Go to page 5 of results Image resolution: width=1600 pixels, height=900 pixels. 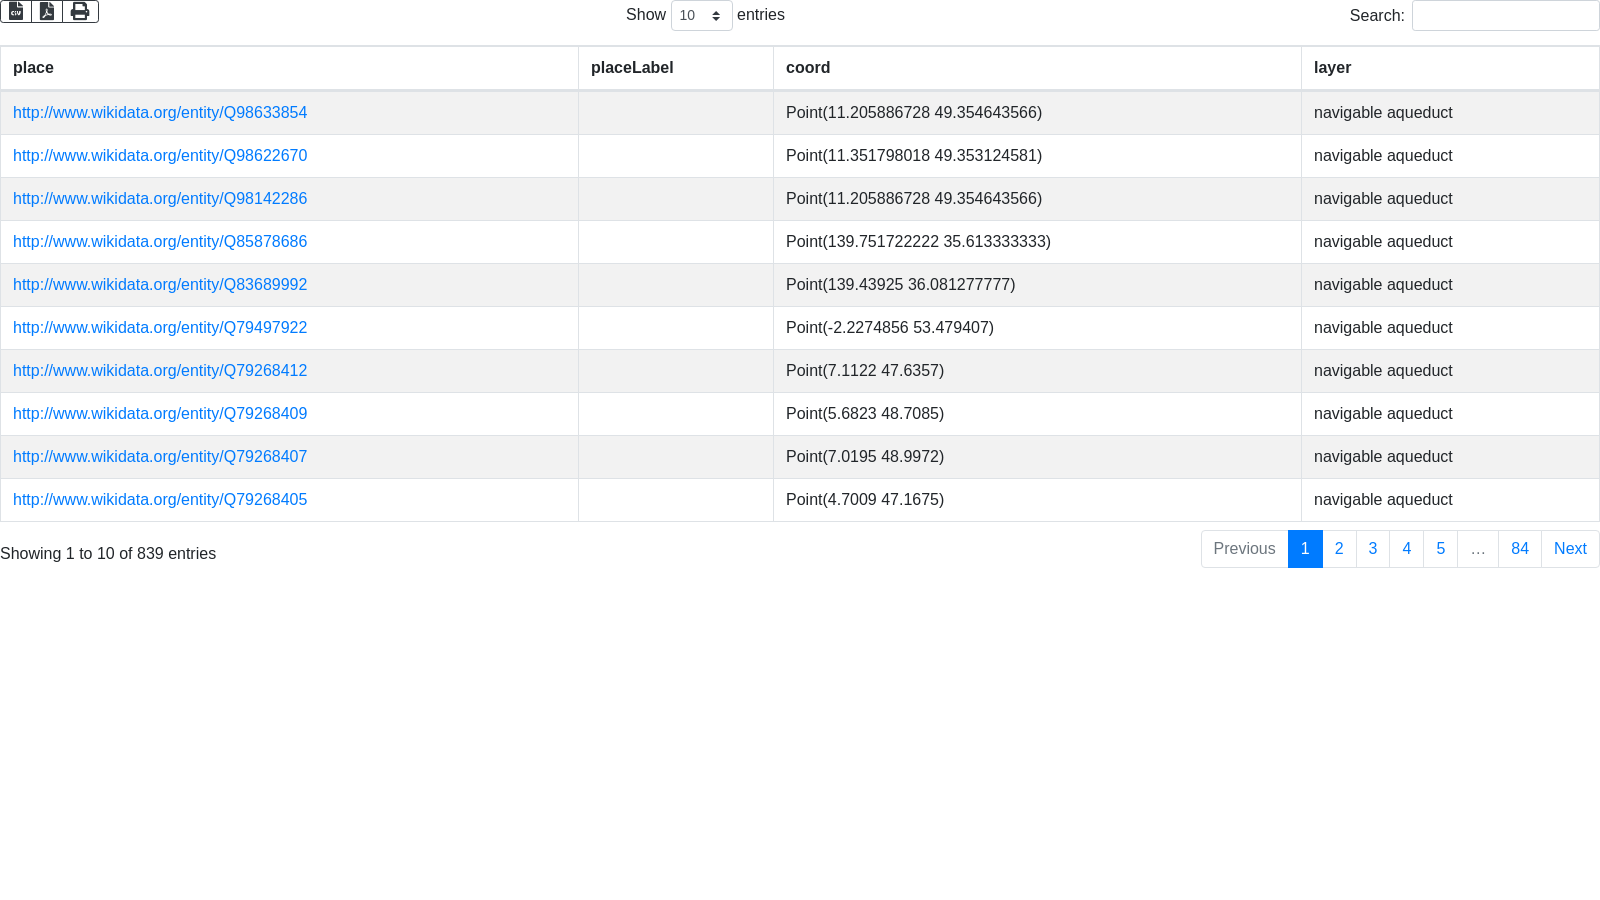(1440, 549)
